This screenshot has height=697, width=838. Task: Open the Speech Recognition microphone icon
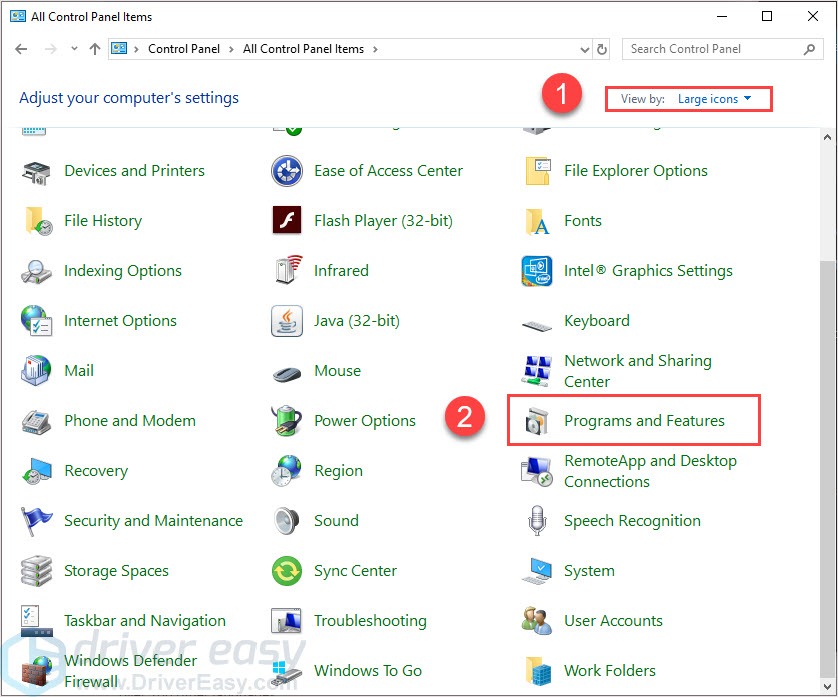coord(537,521)
